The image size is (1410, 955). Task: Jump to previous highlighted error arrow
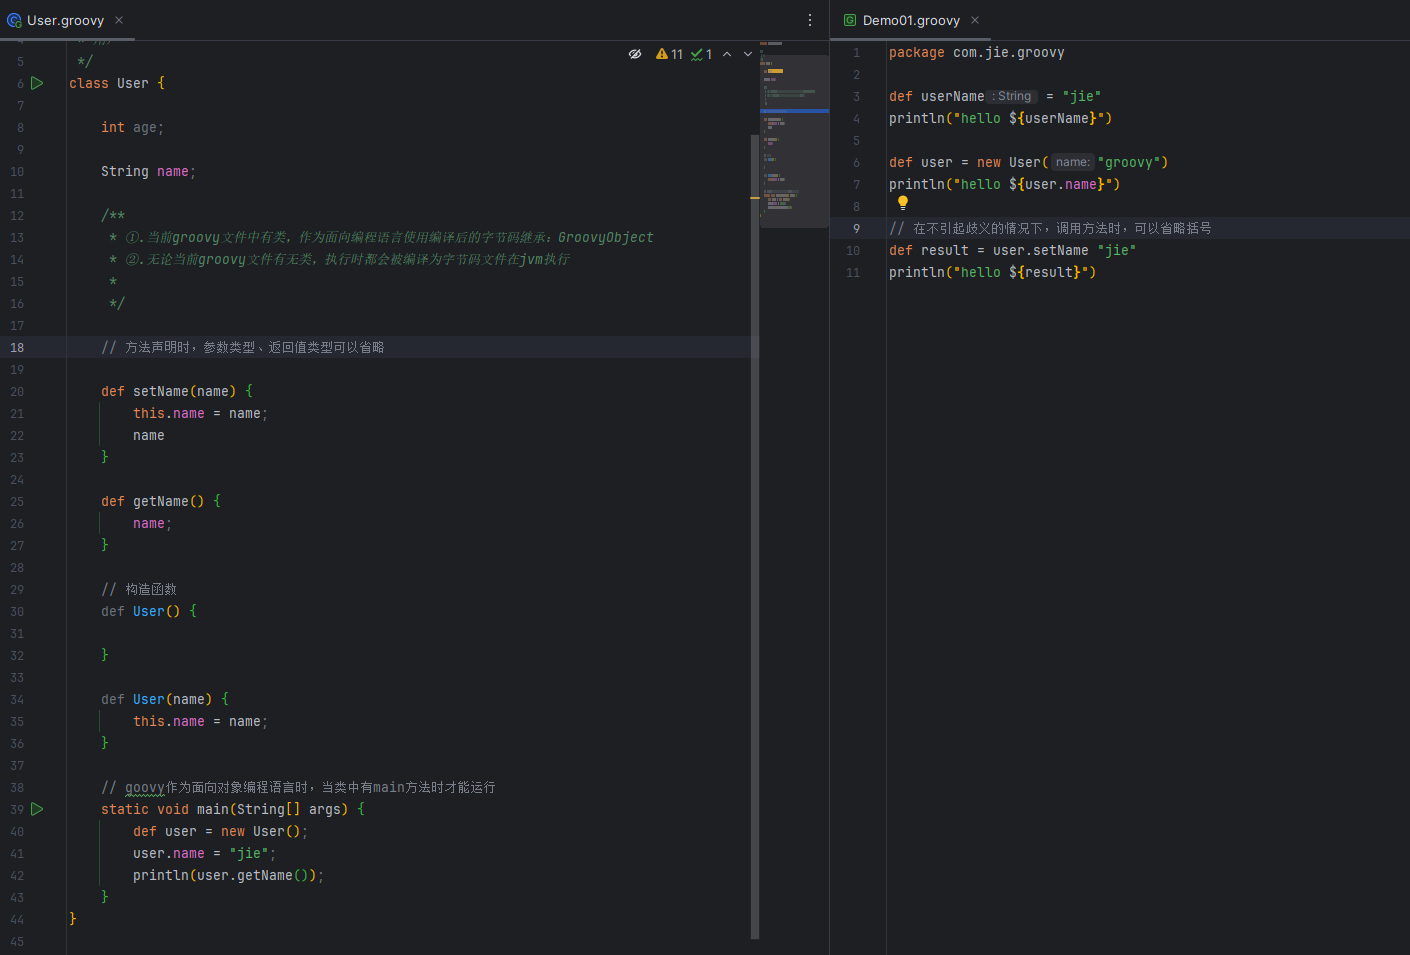[727, 54]
